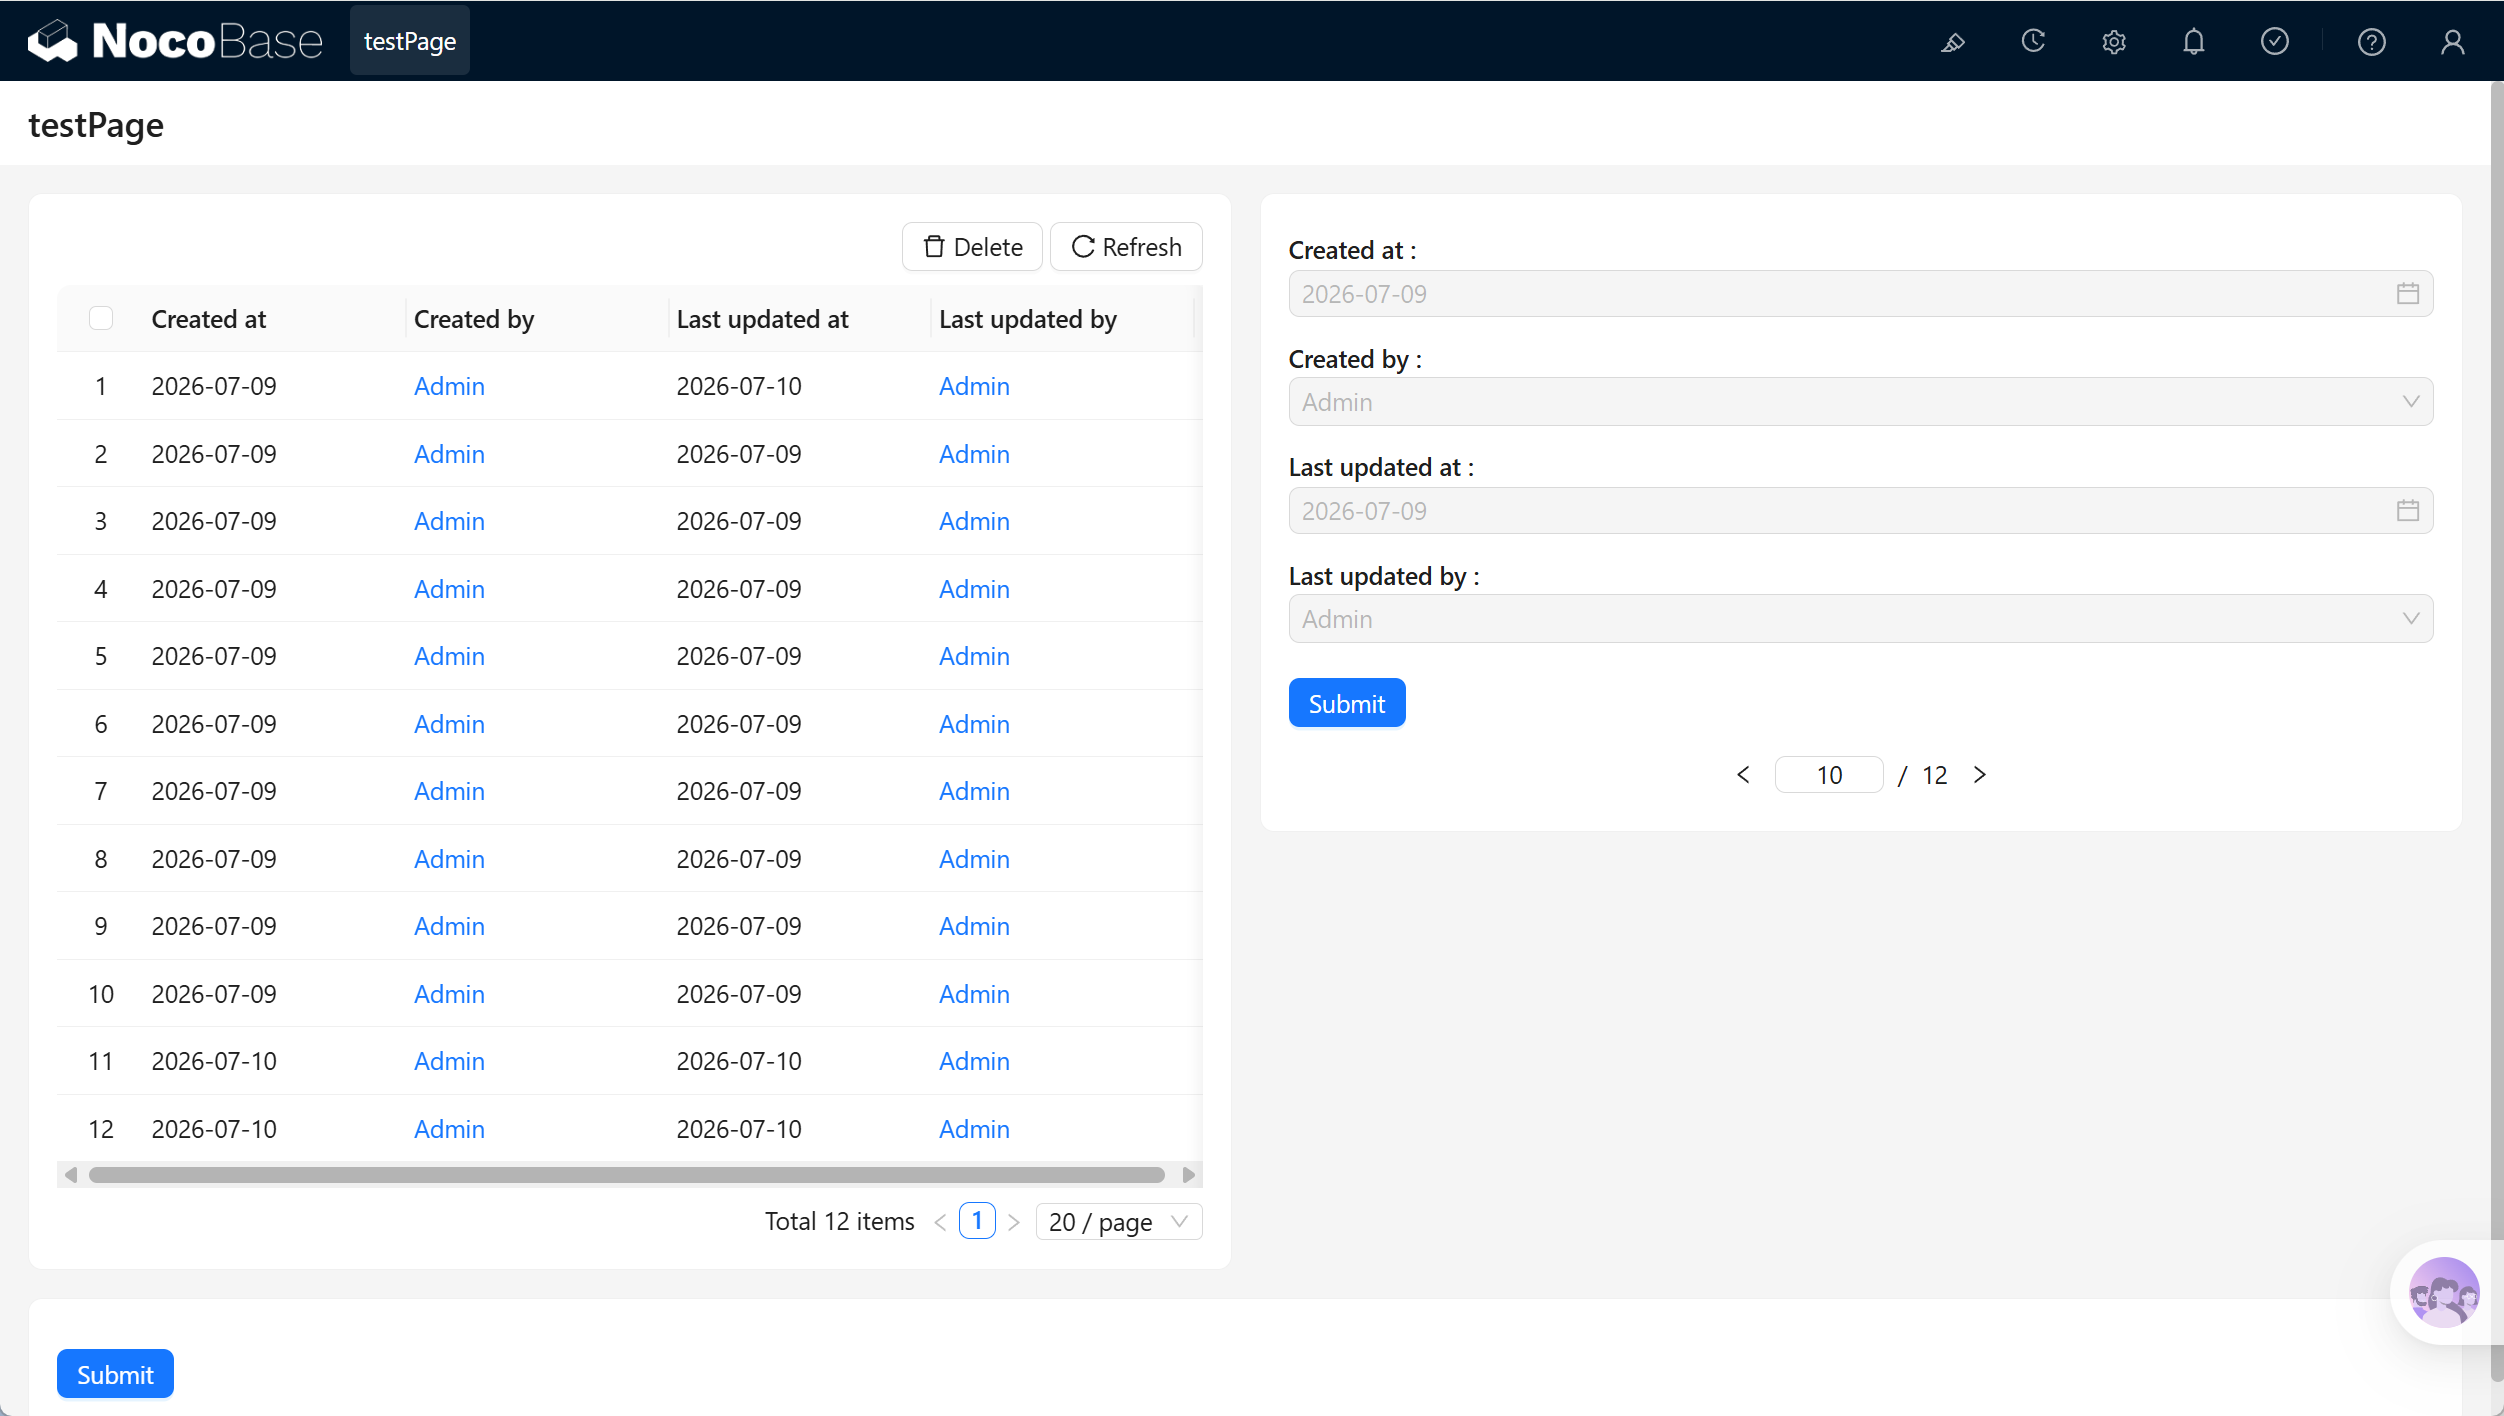Image resolution: width=2504 pixels, height=1416 pixels.
Task: Click row 12 Last updated at 2026-07-10
Action: click(739, 1129)
